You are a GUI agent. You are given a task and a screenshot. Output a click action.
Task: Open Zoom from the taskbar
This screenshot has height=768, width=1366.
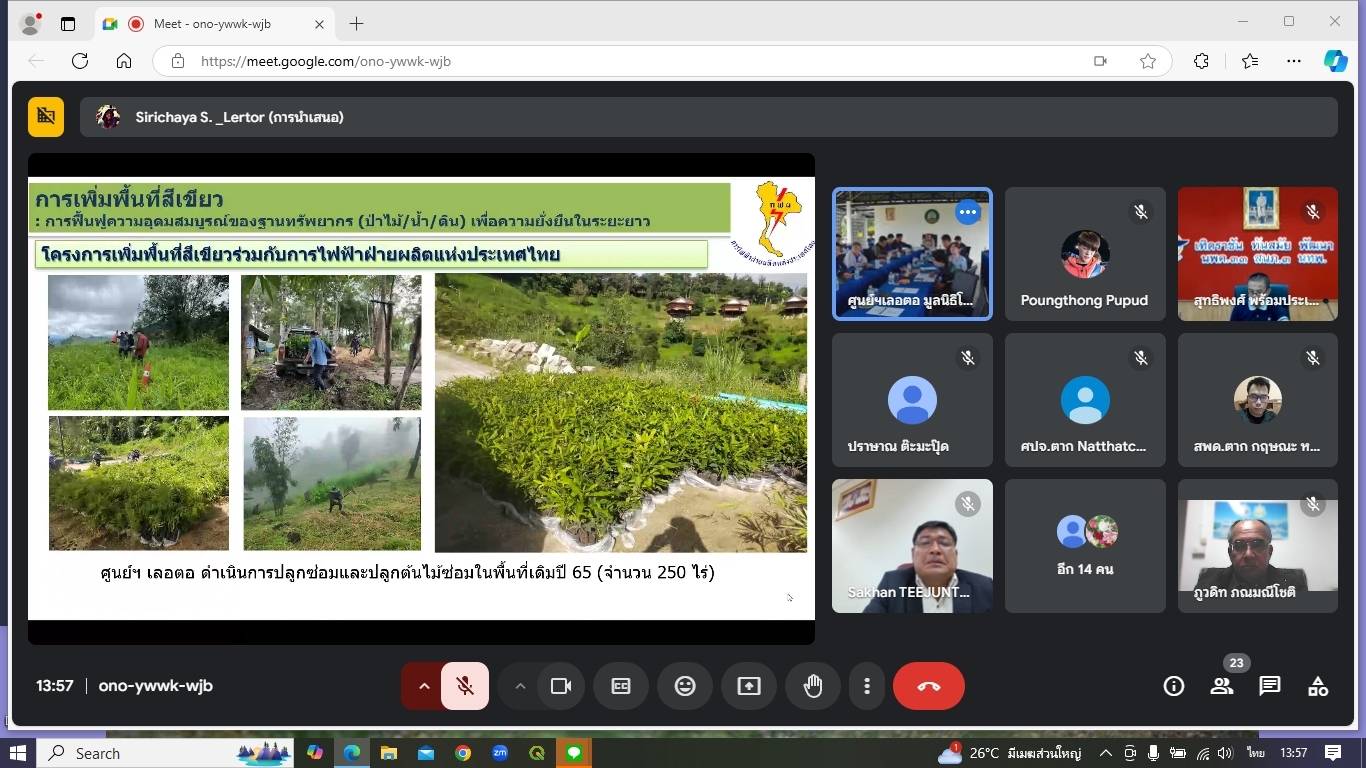pyautogui.click(x=500, y=753)
